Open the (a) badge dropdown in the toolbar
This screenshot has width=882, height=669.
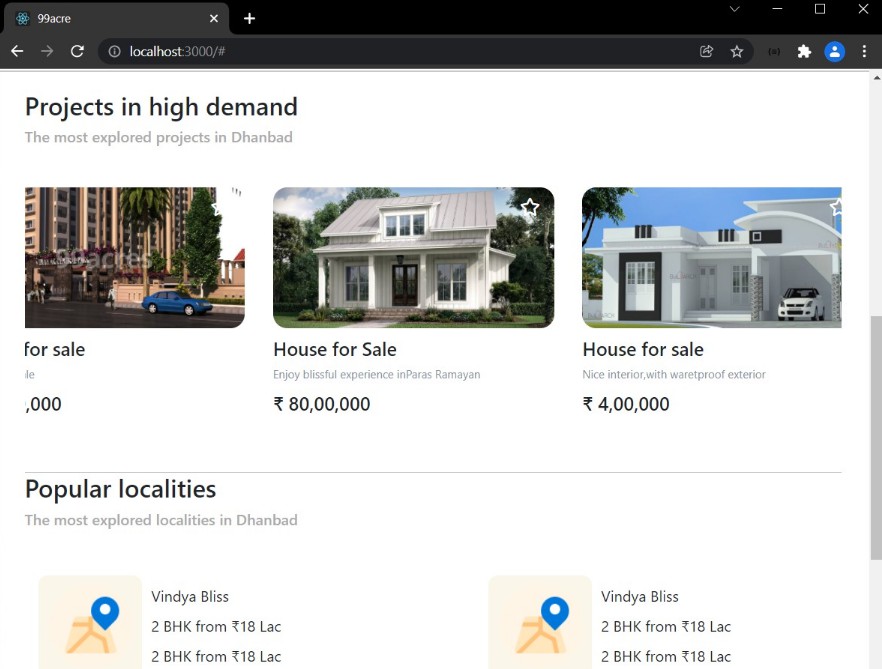coord(773,51)
